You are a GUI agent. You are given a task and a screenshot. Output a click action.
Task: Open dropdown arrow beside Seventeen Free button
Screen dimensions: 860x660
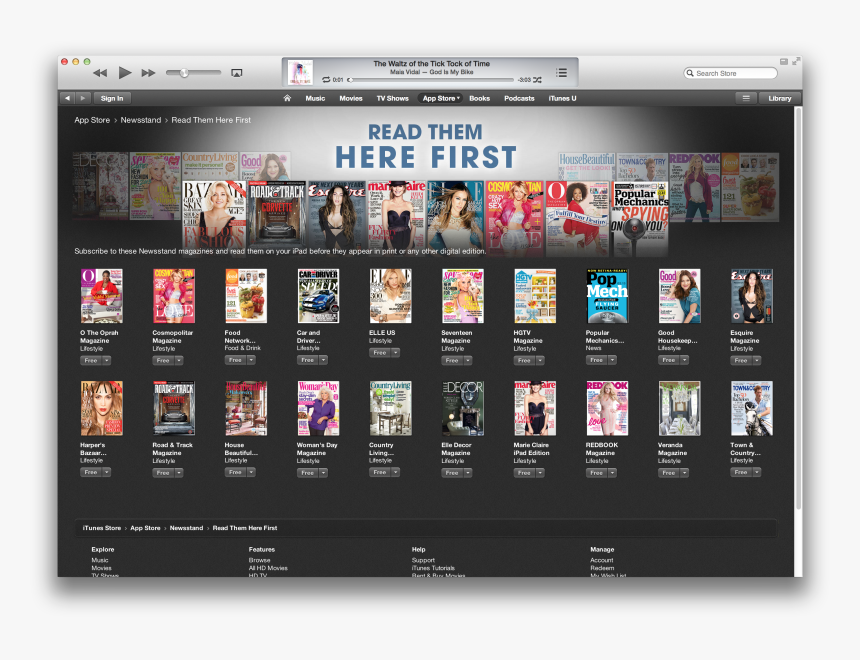[x=468, y=360]
